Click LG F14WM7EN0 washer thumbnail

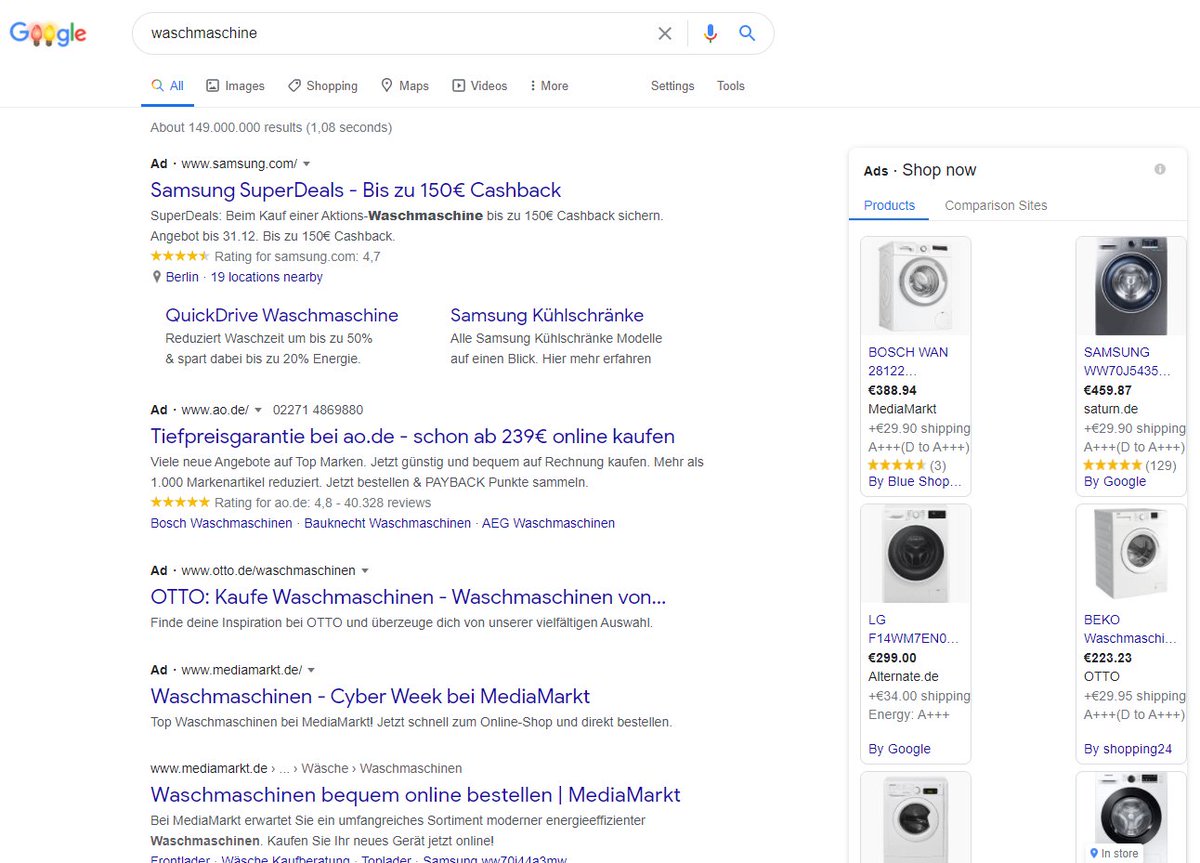click(x=915, y=553)
